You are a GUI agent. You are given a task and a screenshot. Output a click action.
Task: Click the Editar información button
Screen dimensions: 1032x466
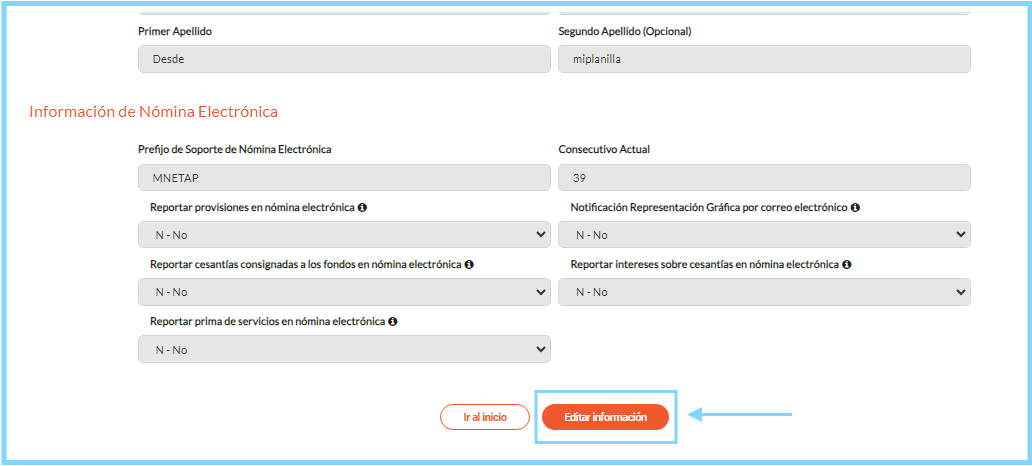tap(606, 417)
